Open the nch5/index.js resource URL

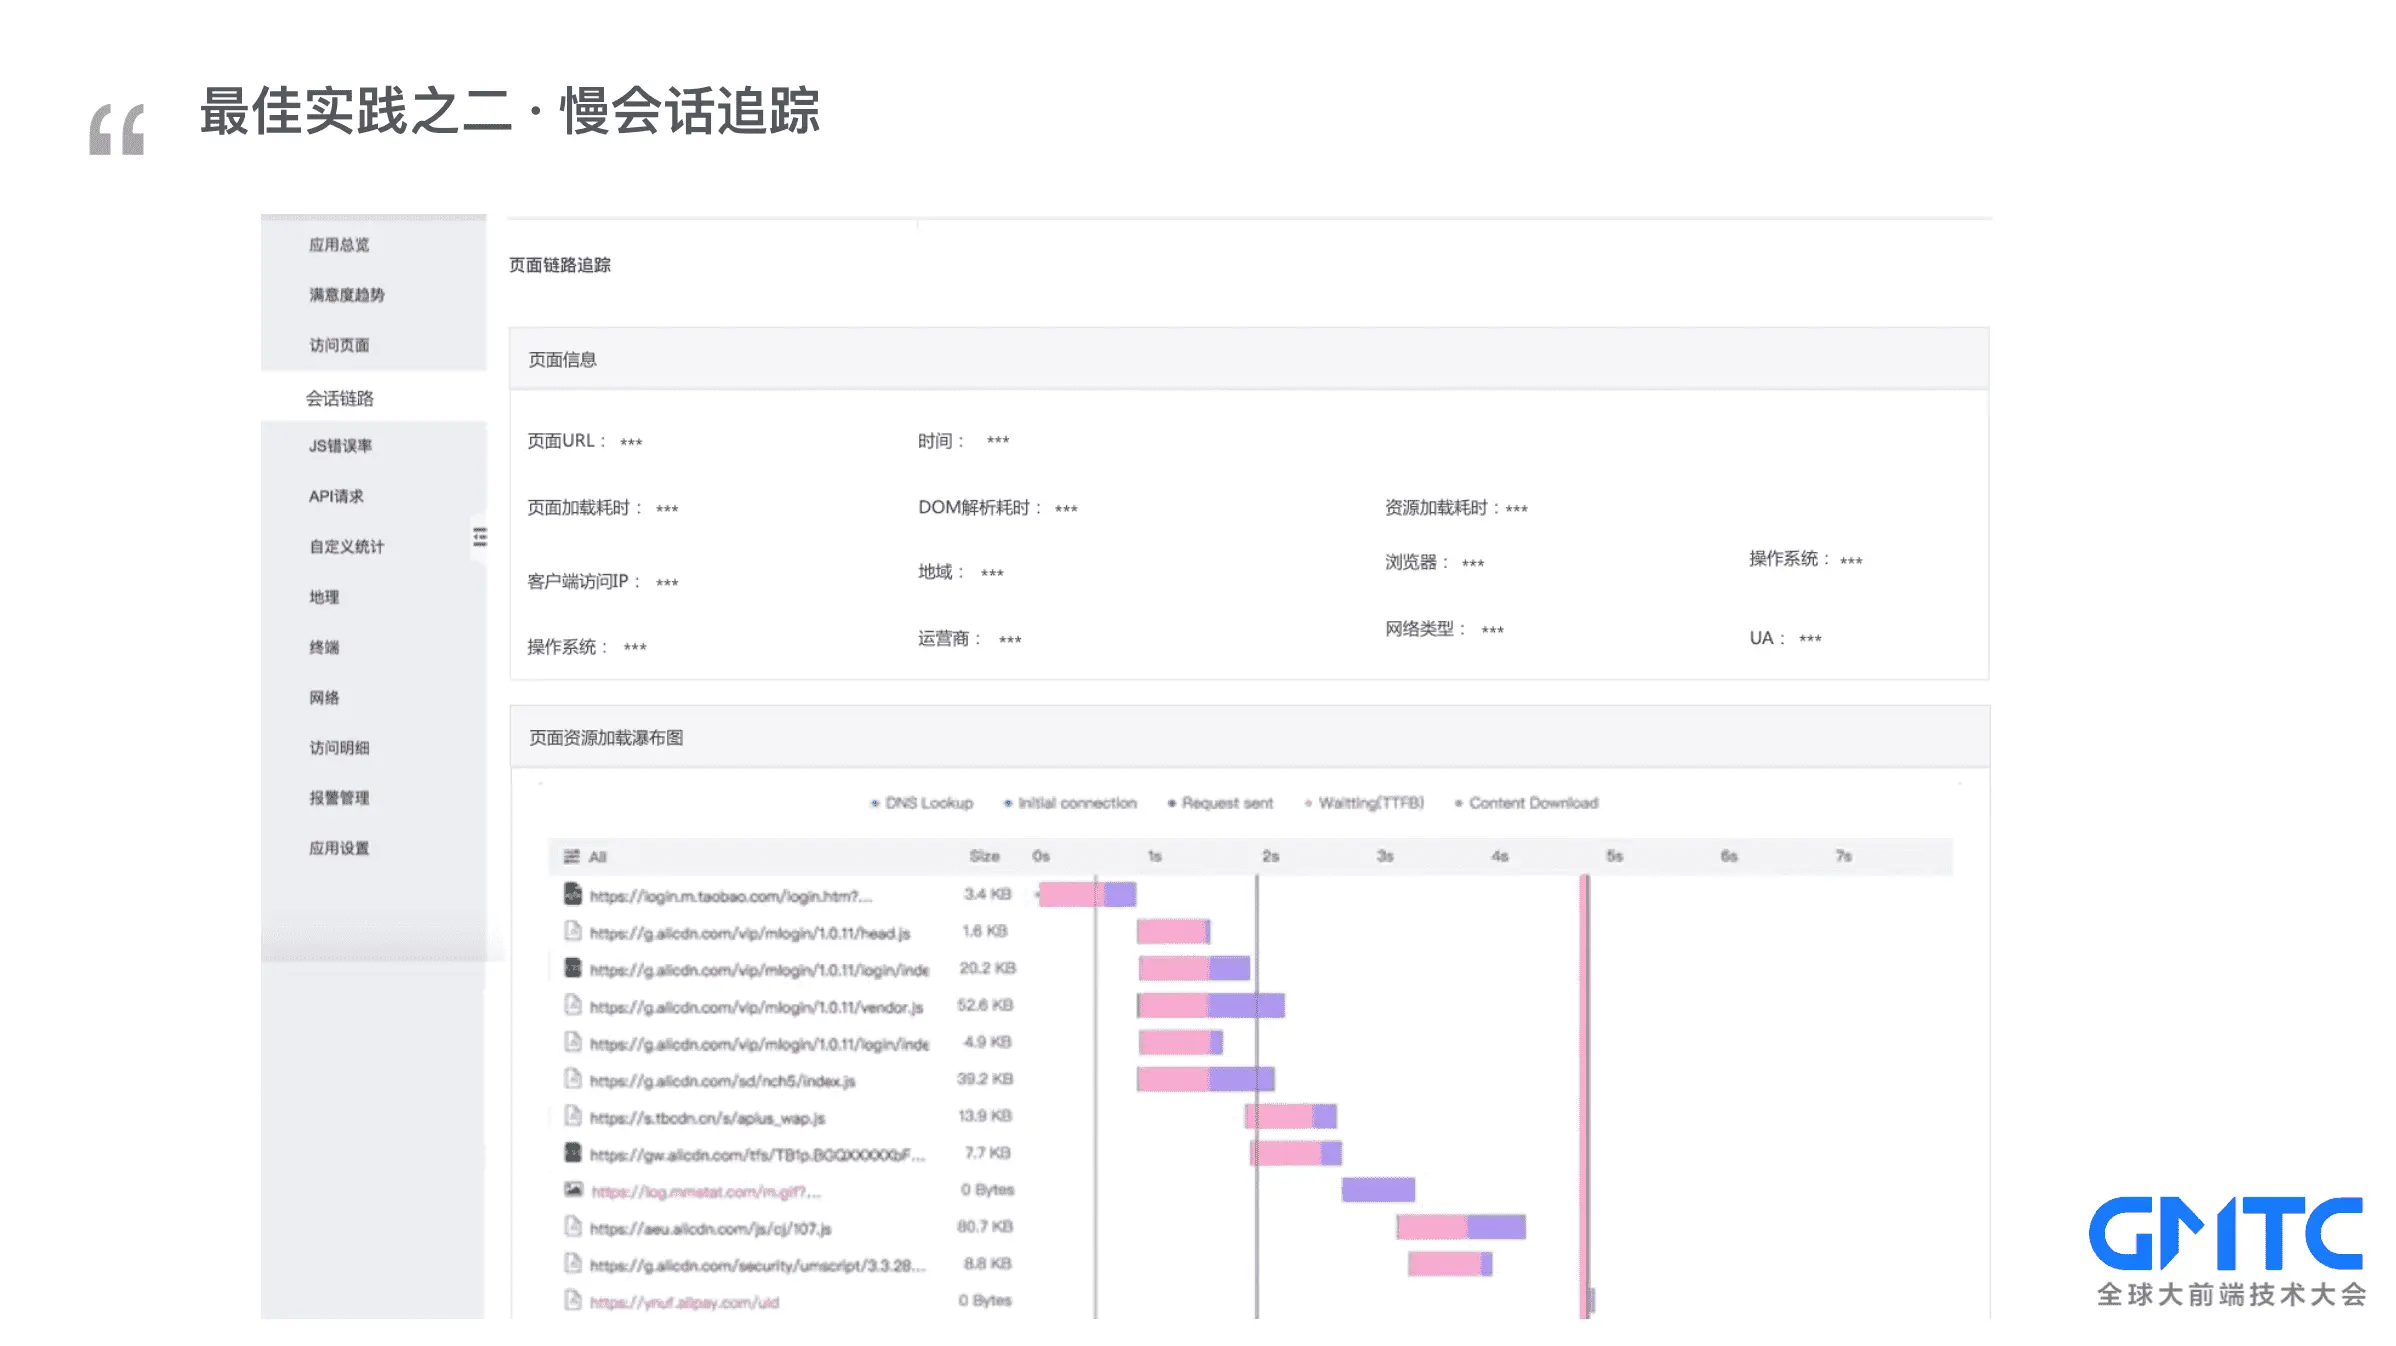coord(722,1081)
